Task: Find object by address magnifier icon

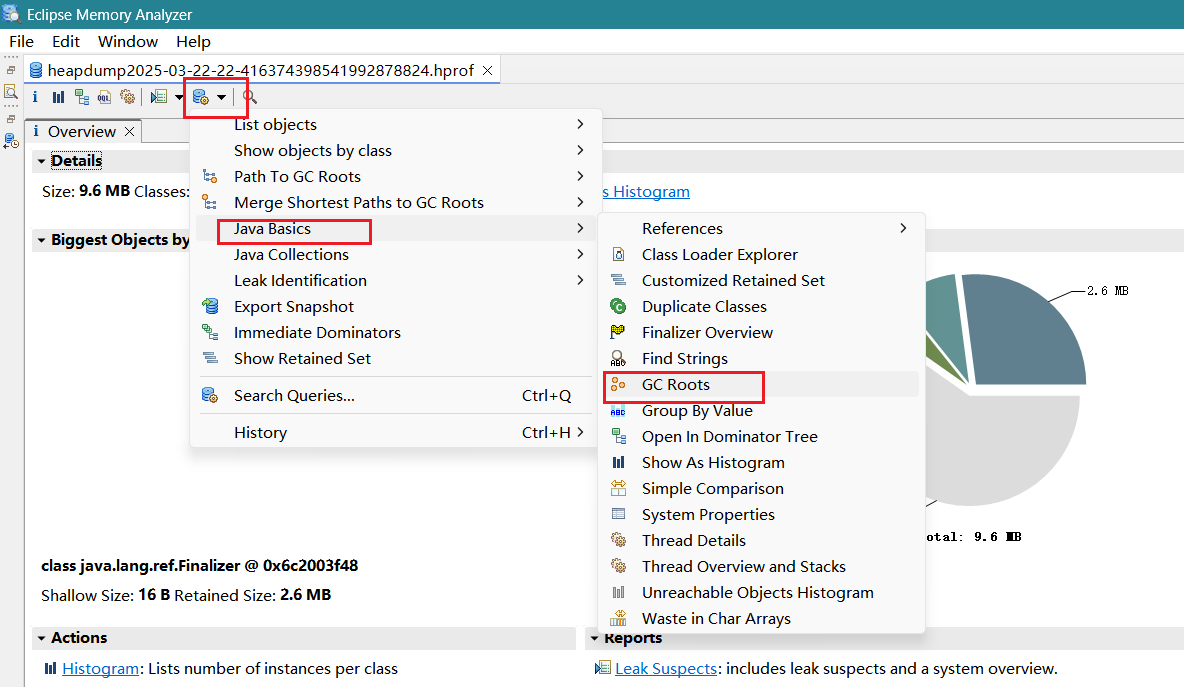Action: [250, 97]
